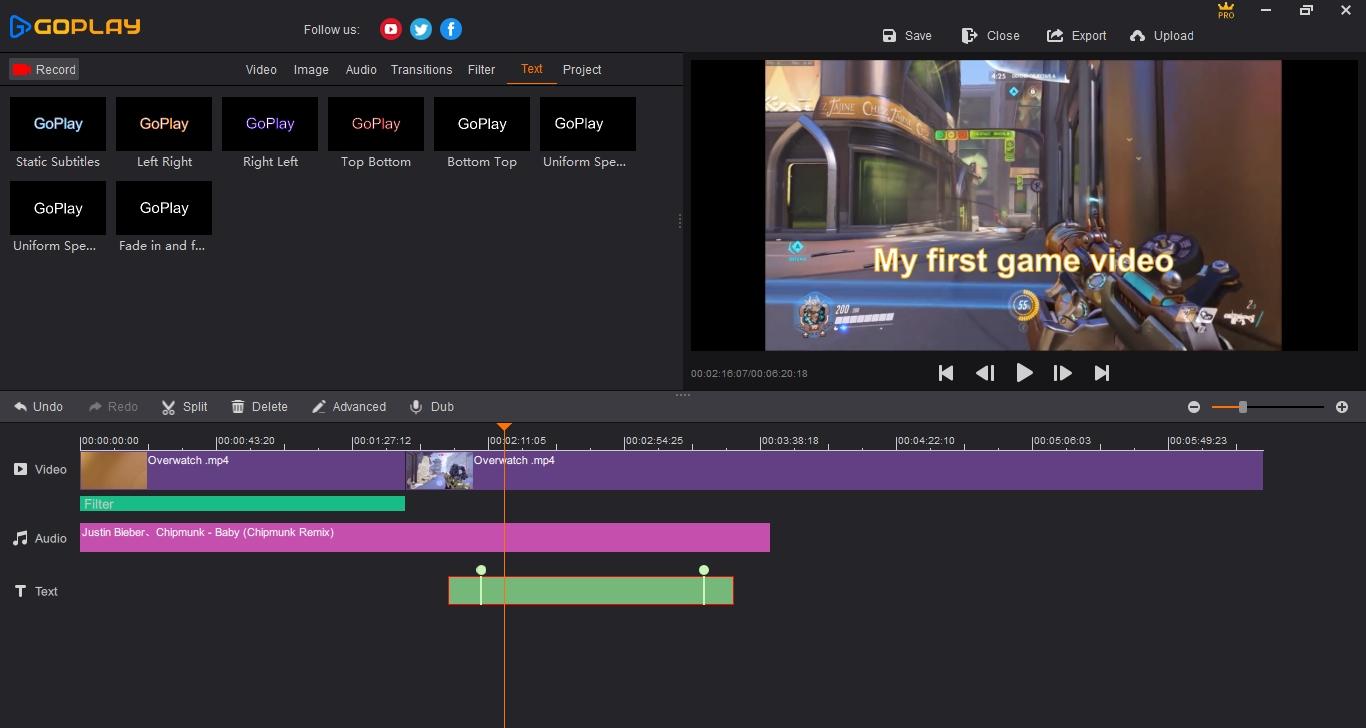
Task: Close the current project
Action: tap(991, 36)
